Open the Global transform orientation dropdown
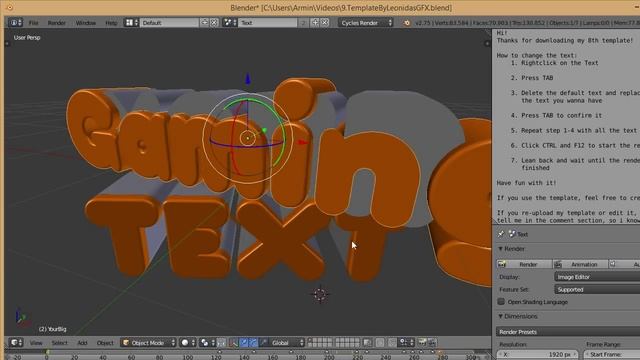 pyautogui.click(x=287, y=343)
